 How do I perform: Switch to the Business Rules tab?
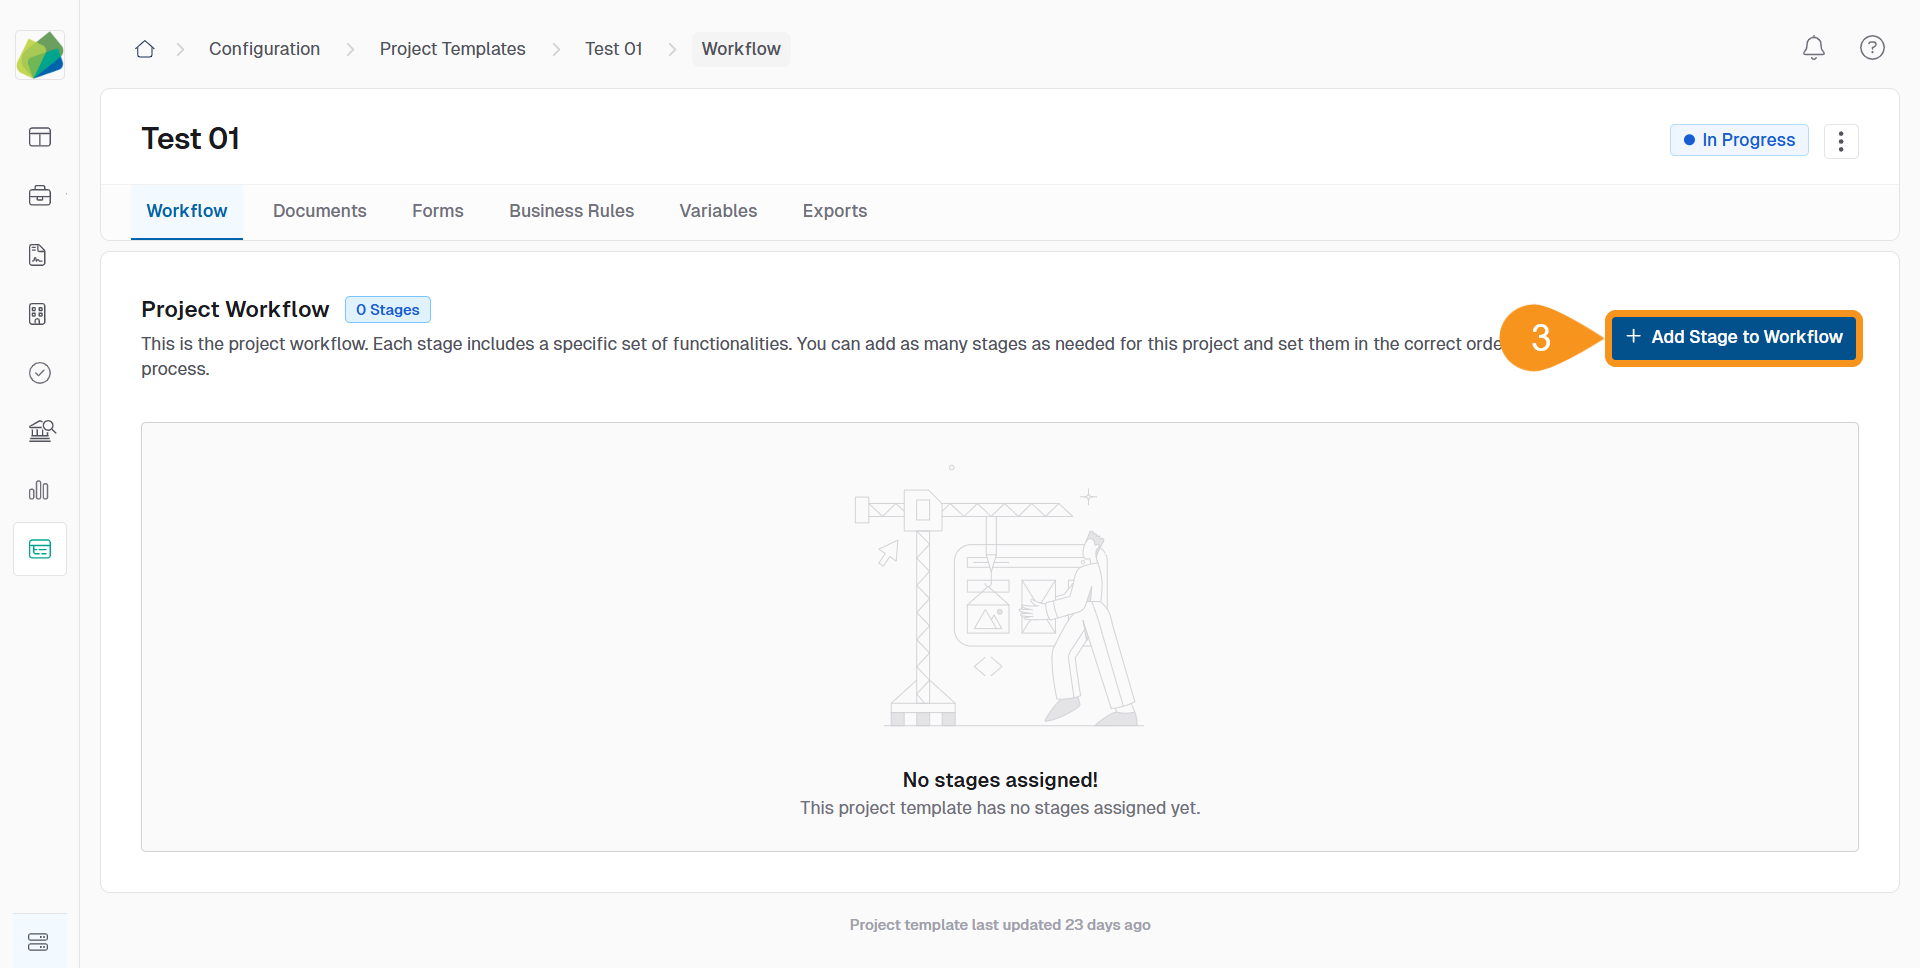click(x=571, y=211)
